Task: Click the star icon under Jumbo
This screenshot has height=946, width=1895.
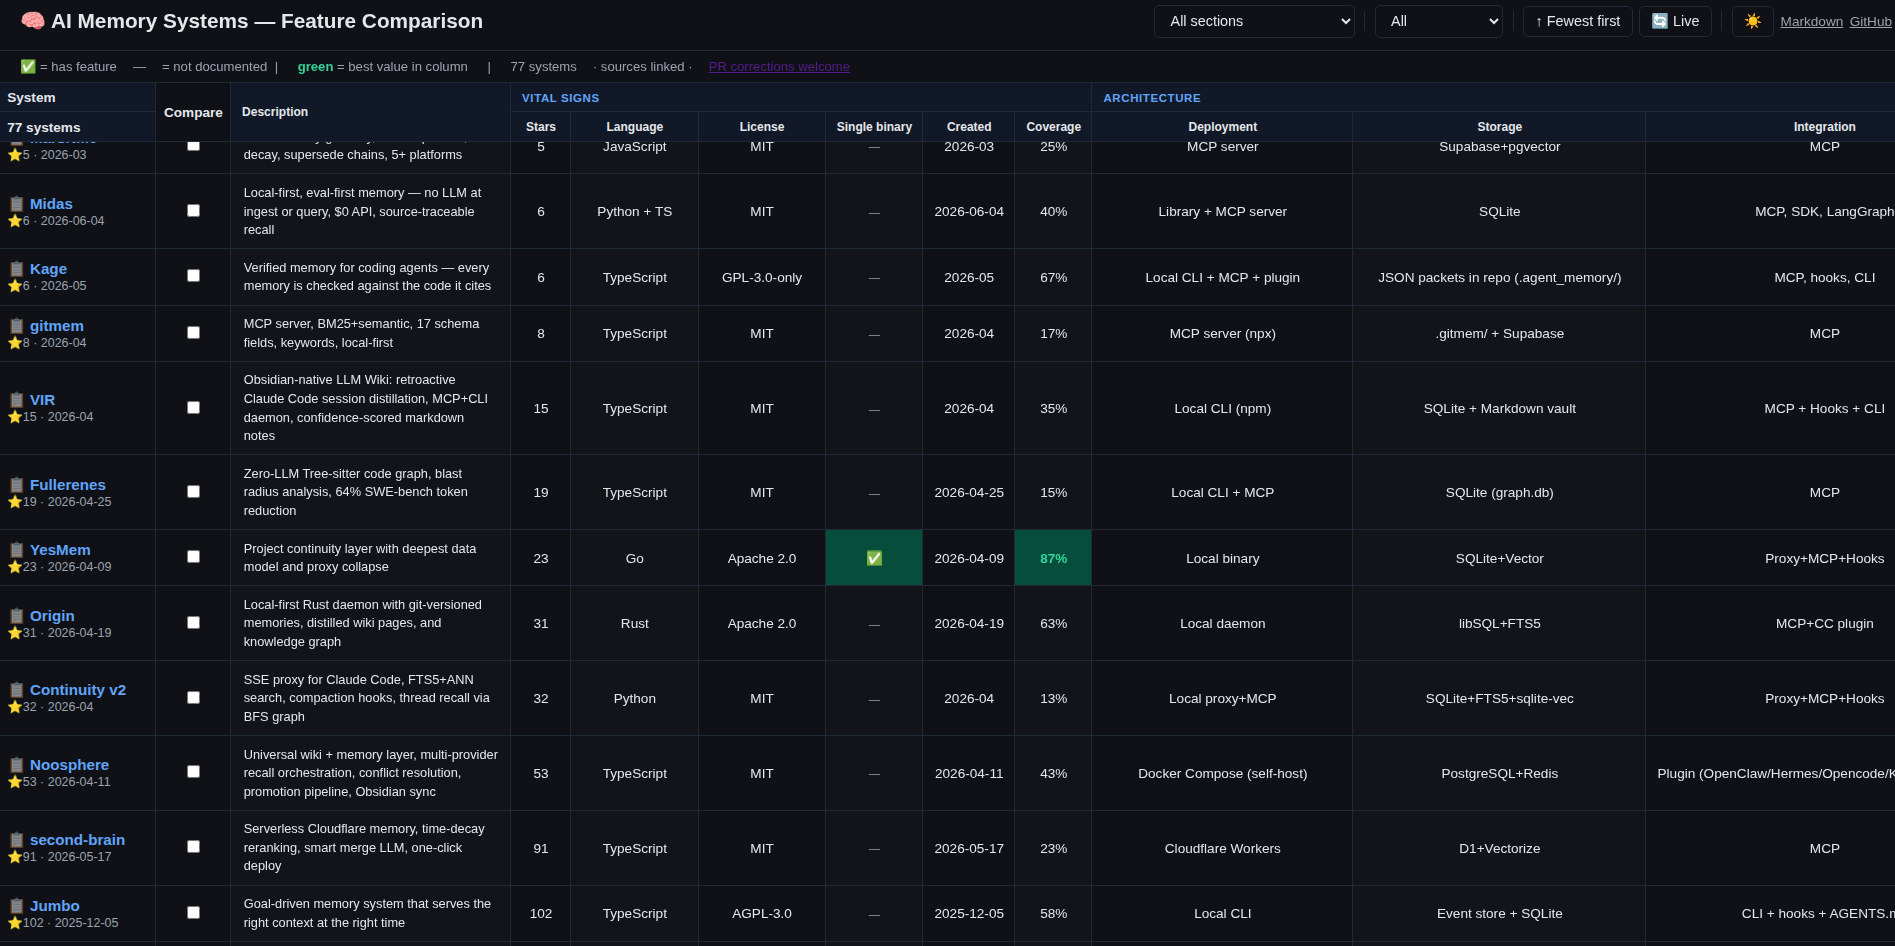Action: pos(15,923)
